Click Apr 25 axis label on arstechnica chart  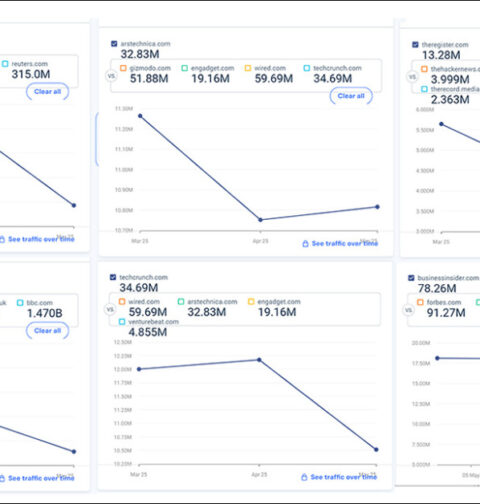coord(260,241)
